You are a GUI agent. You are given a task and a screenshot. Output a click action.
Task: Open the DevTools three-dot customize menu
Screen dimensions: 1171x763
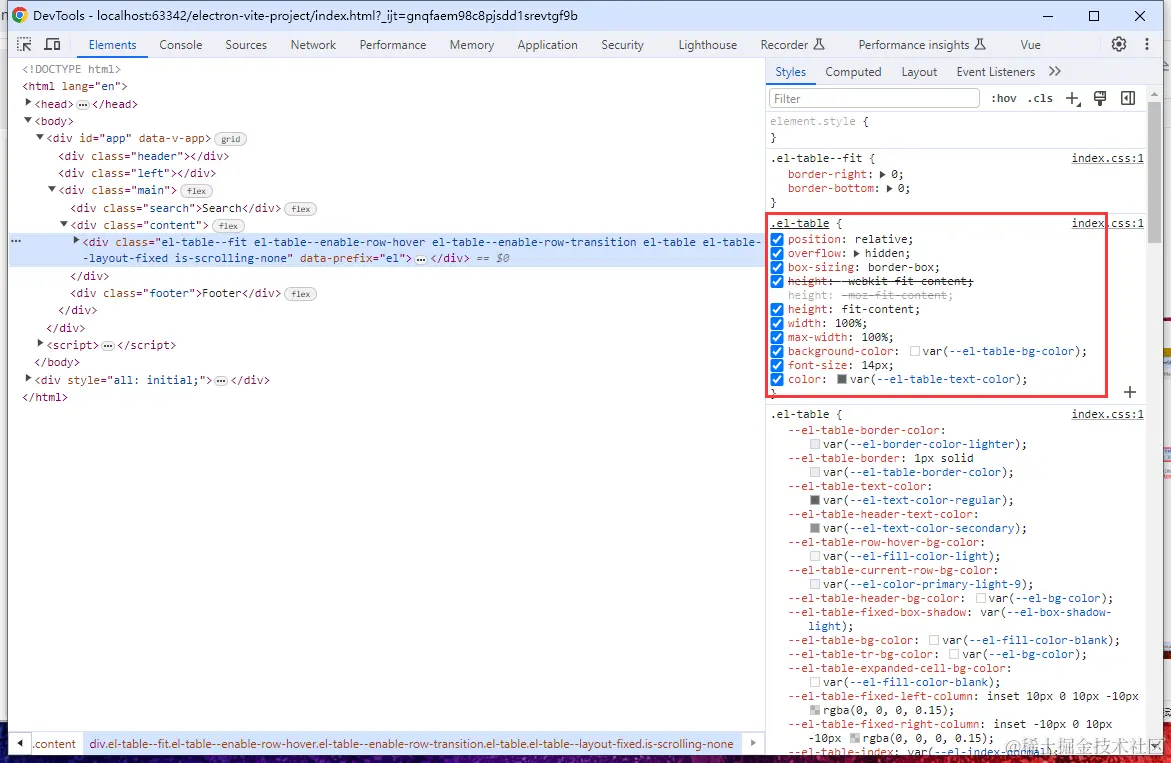coord(1146,44)
